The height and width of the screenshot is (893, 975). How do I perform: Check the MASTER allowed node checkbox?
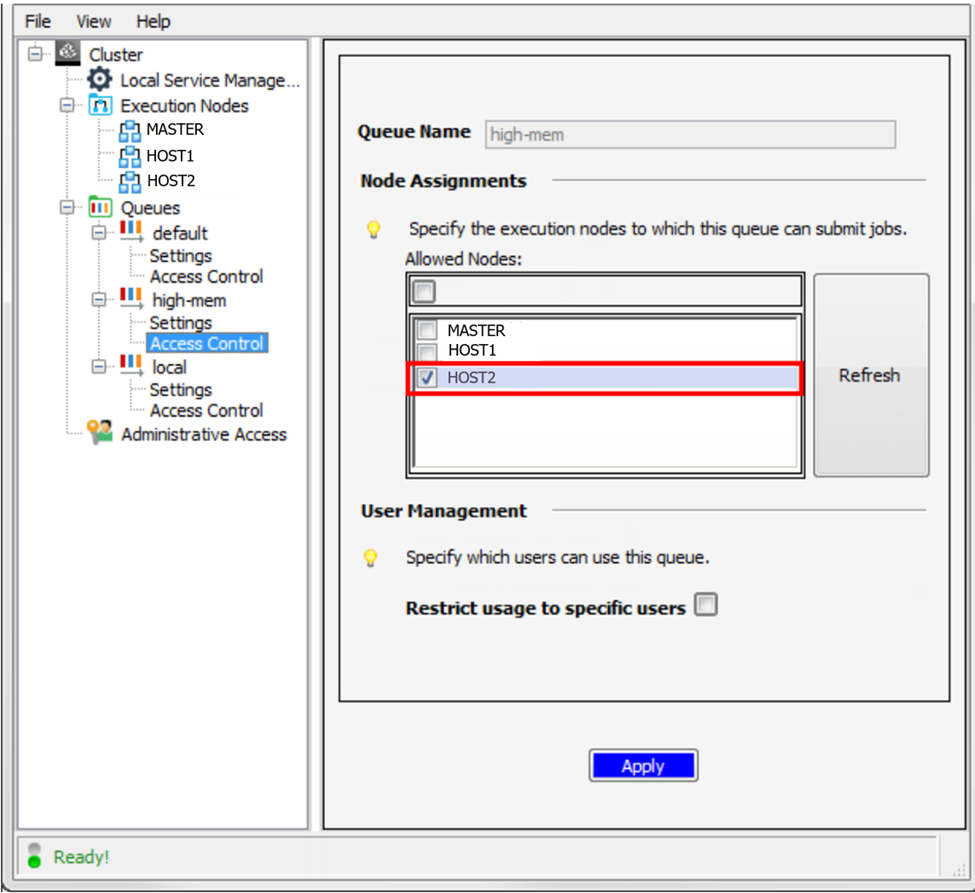point(426,330)
